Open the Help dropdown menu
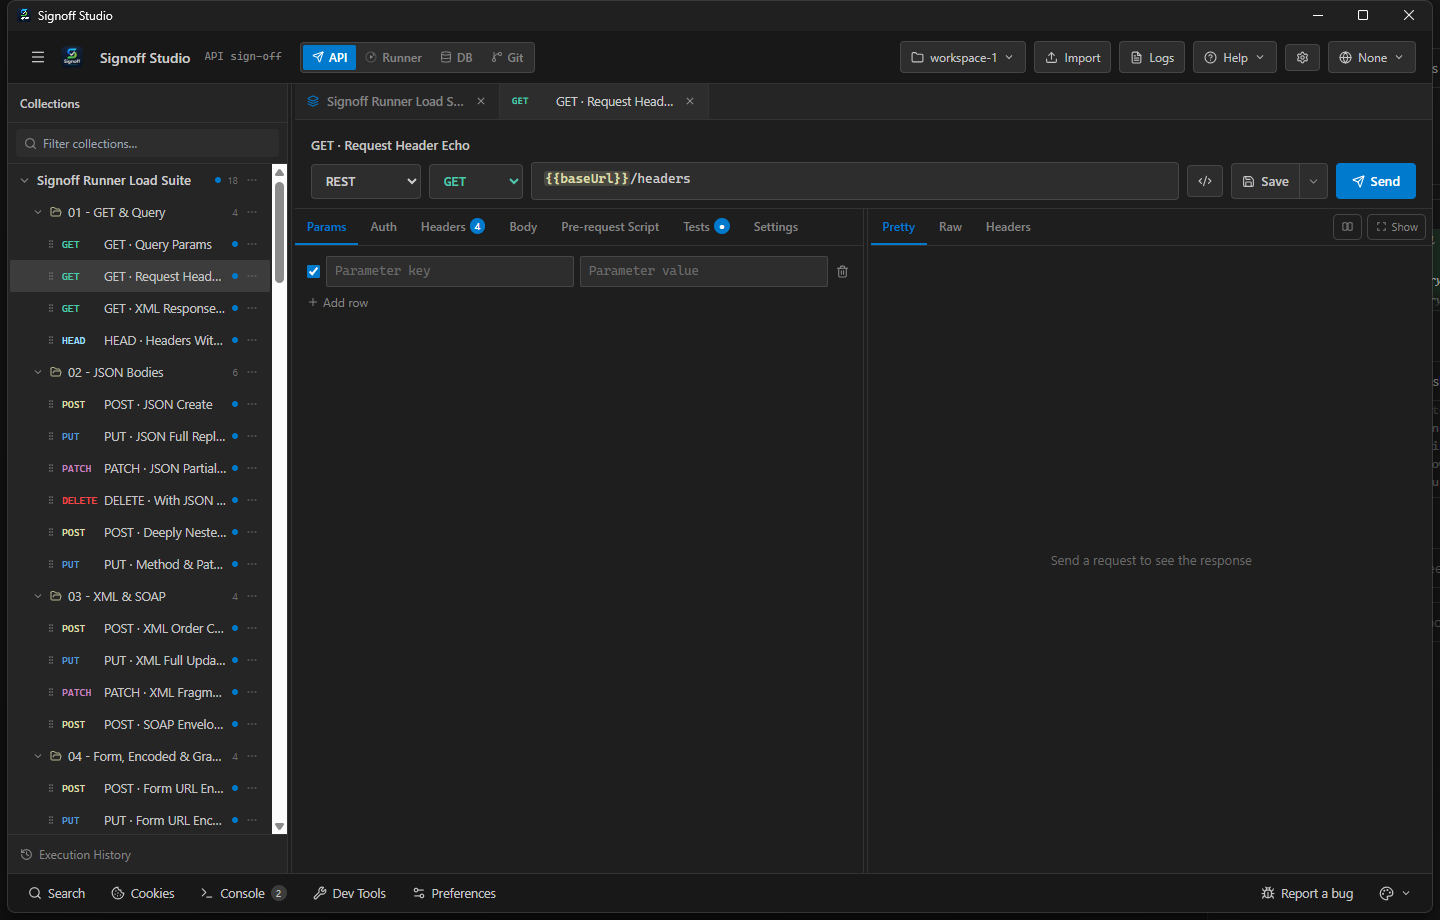 pyautogui.click(x=1235, y=57)
